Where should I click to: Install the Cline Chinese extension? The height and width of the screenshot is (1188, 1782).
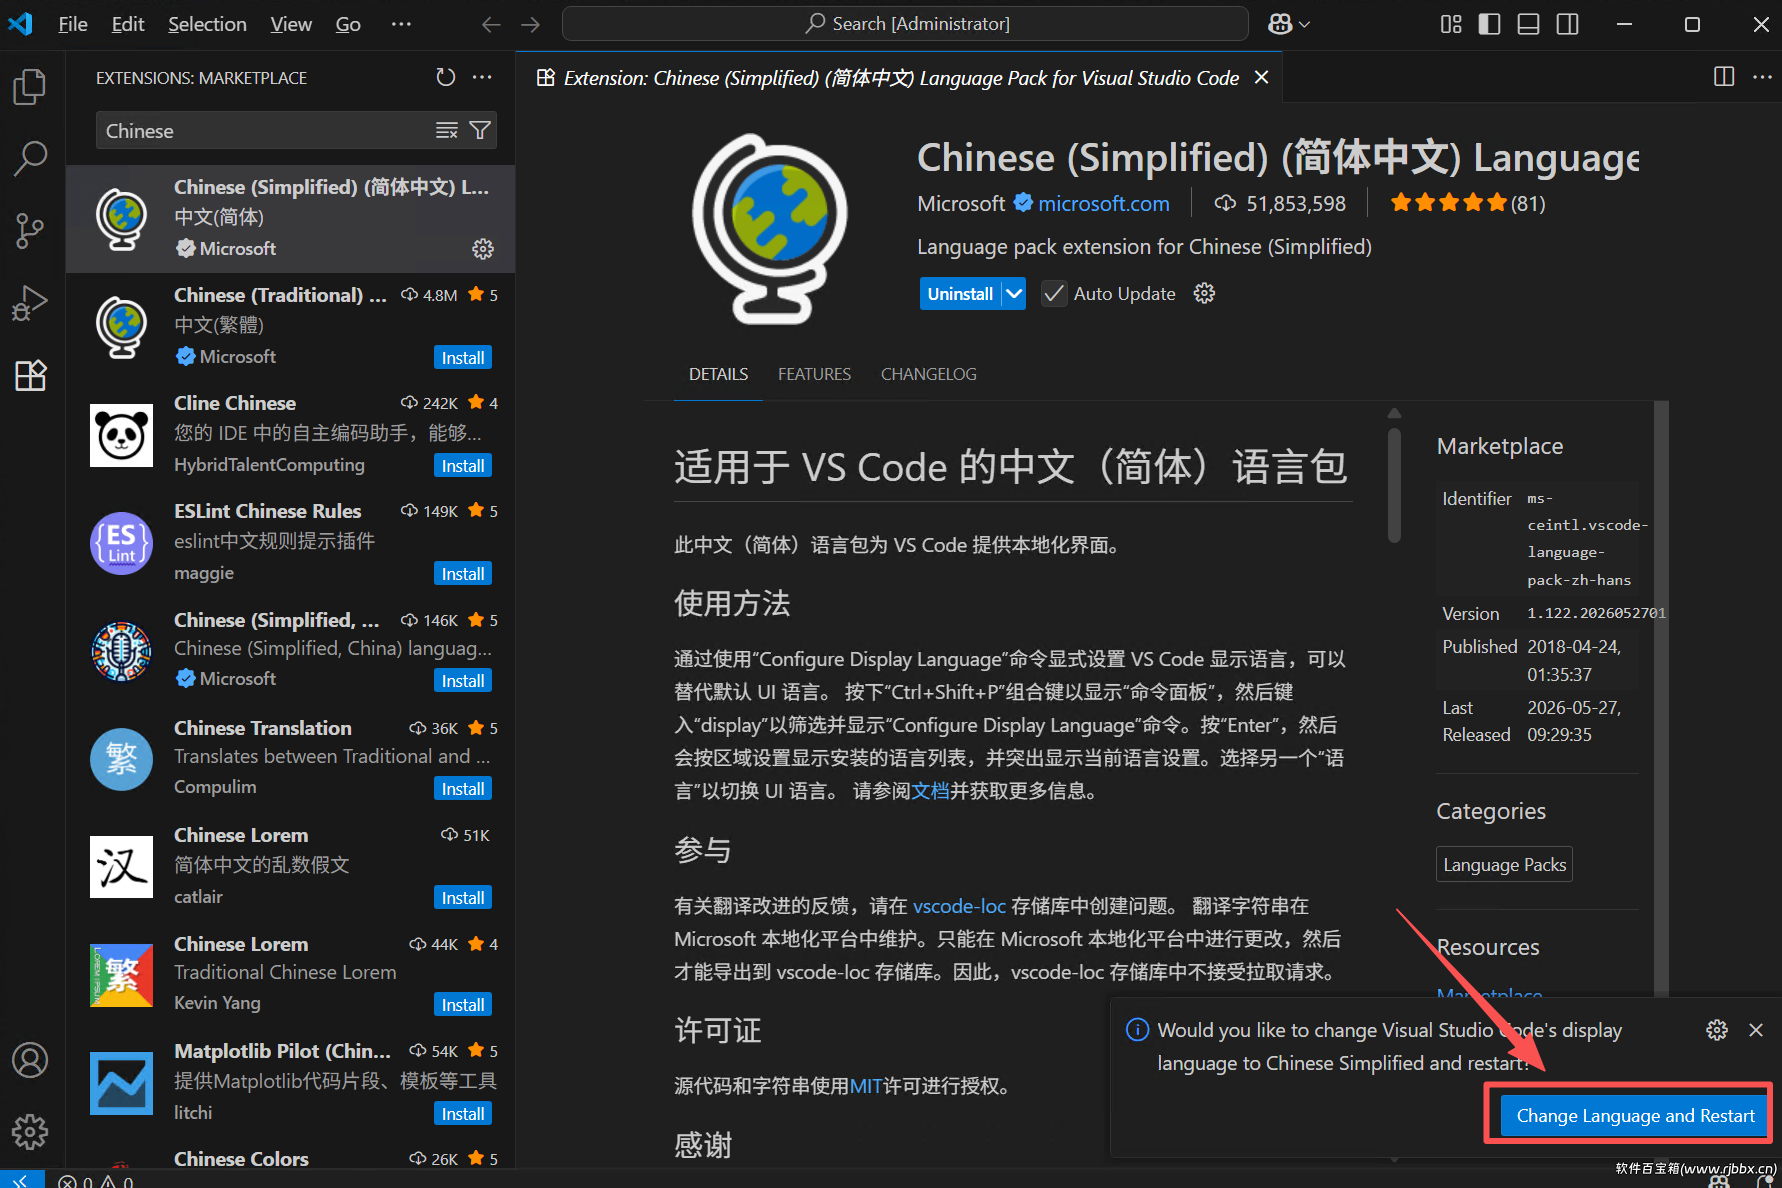[x=463, y=466]
